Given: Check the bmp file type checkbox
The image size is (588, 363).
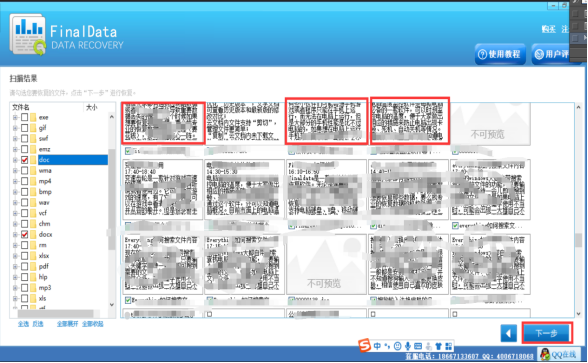Looking at the screenshot, I should coord(24,192).
